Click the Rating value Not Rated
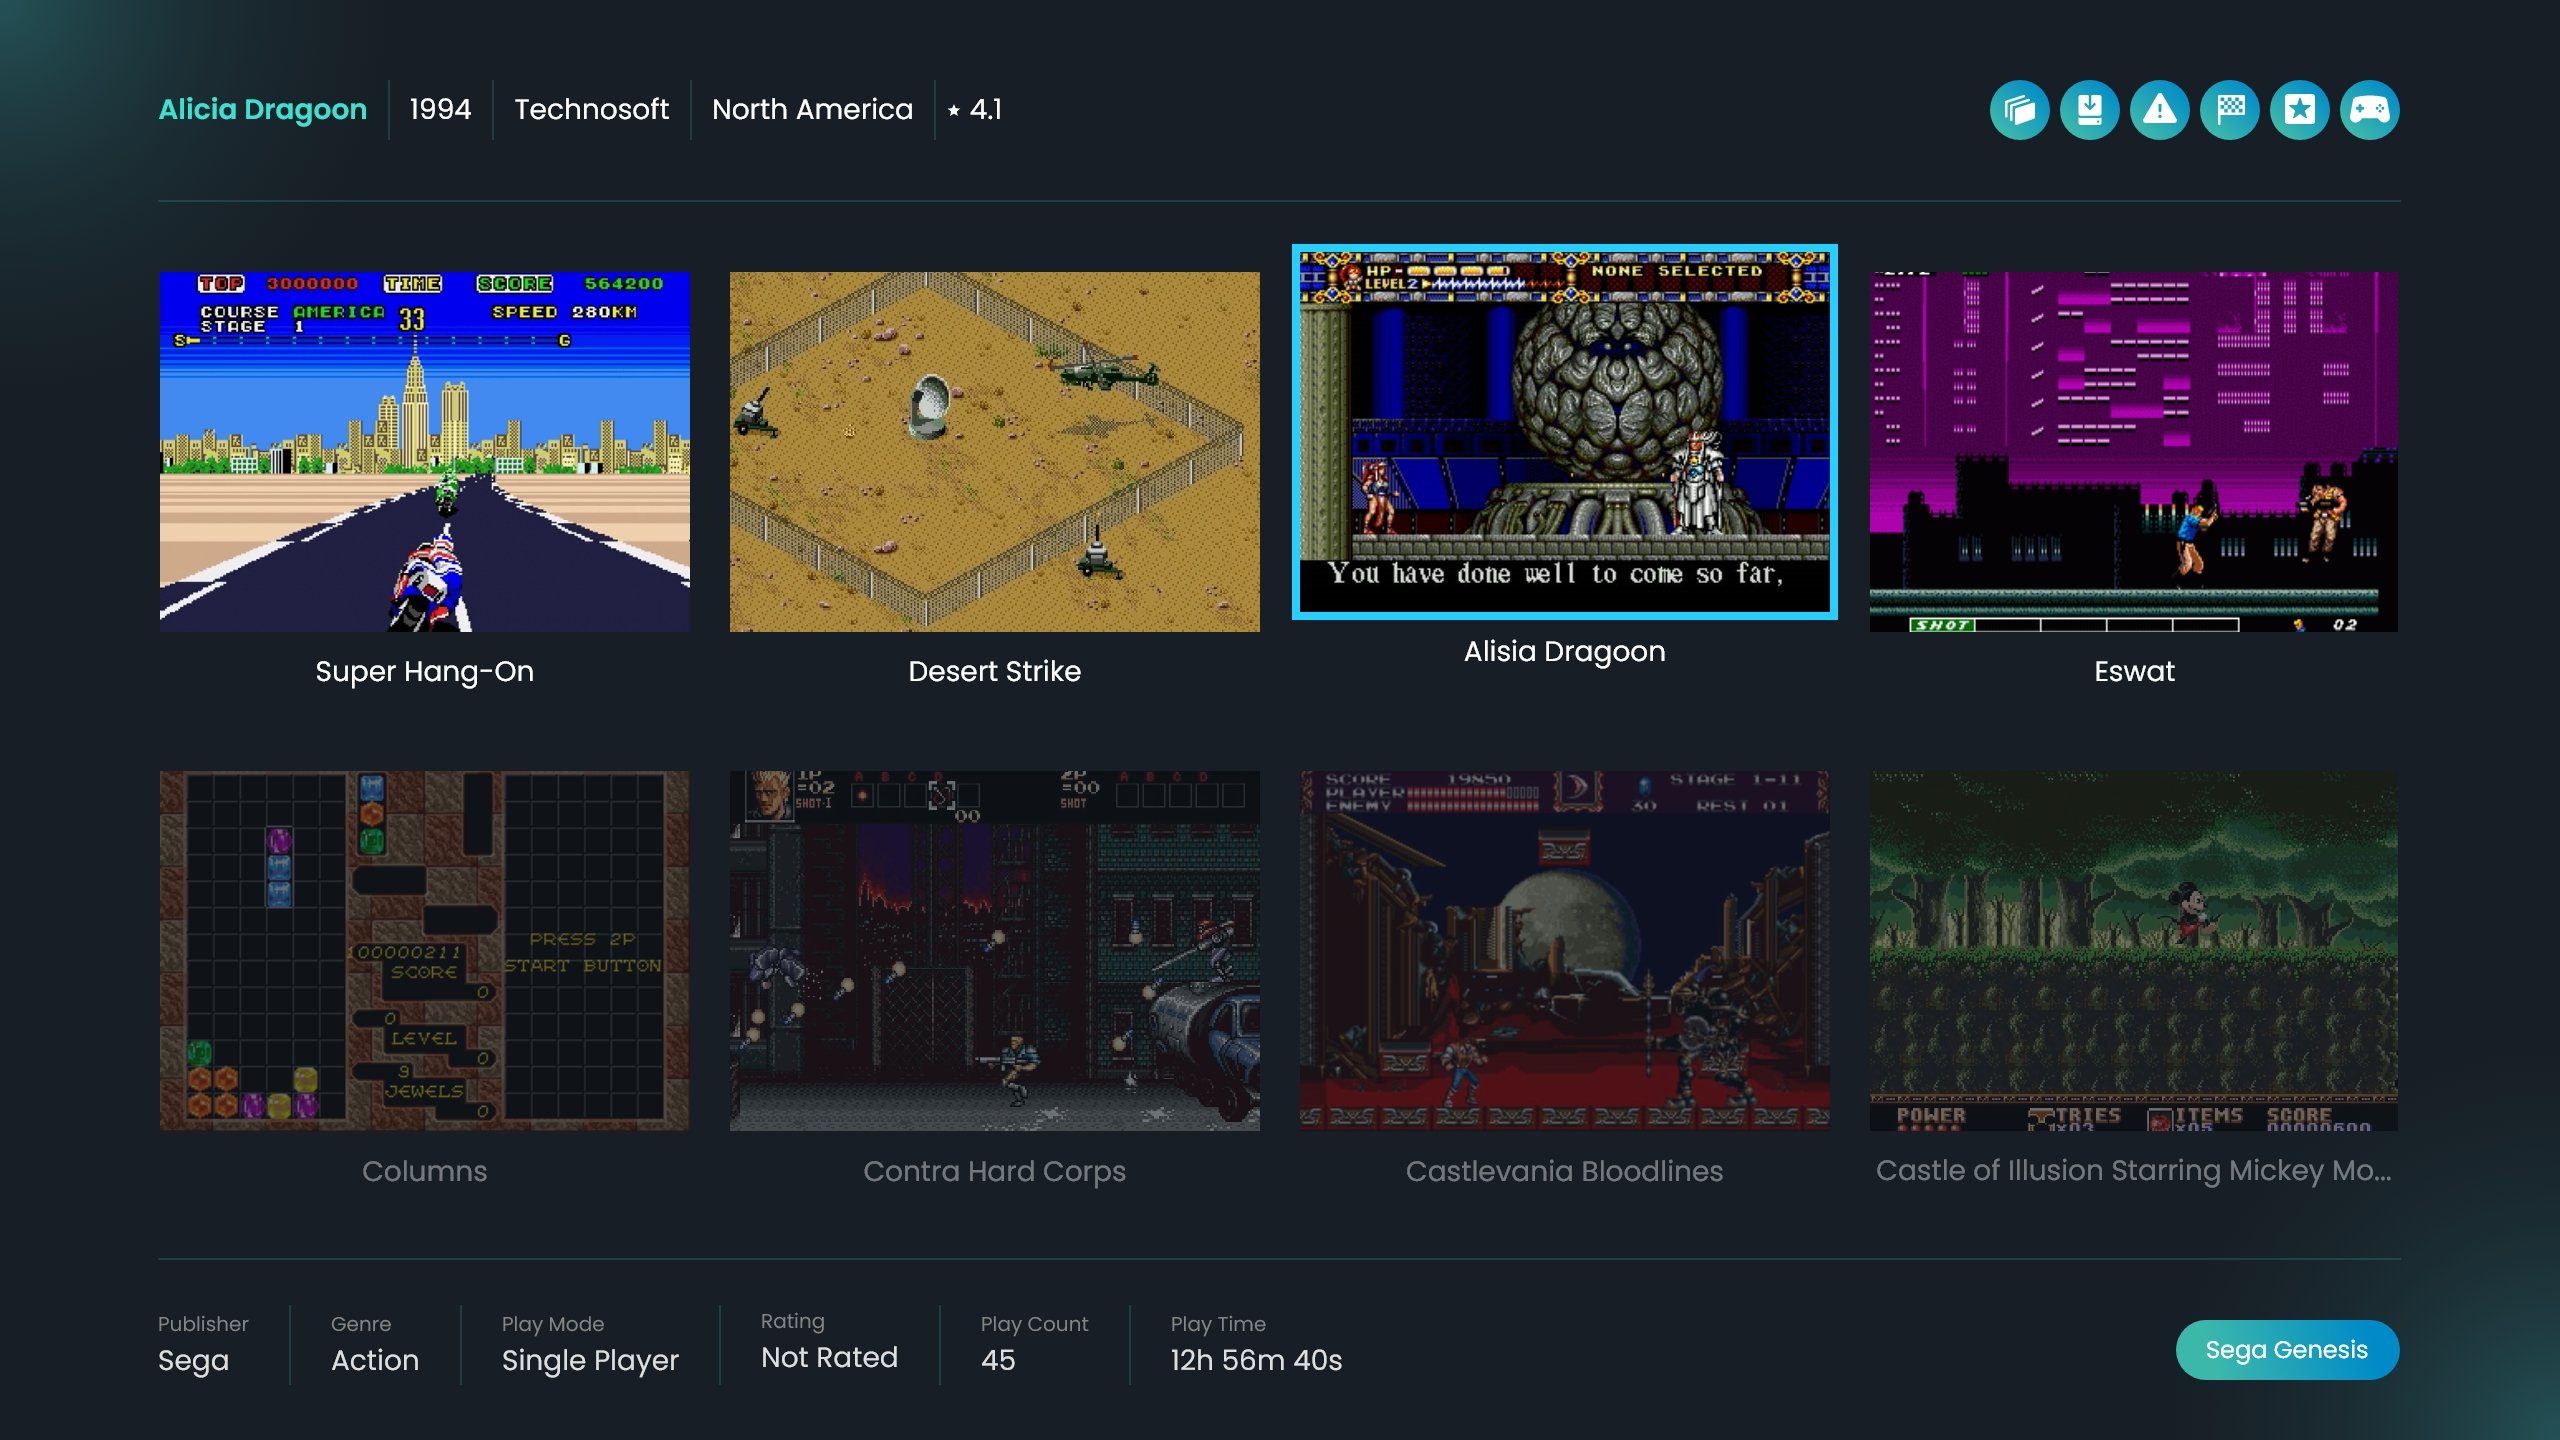The image size is (2560, 1440). point(829,1357)
